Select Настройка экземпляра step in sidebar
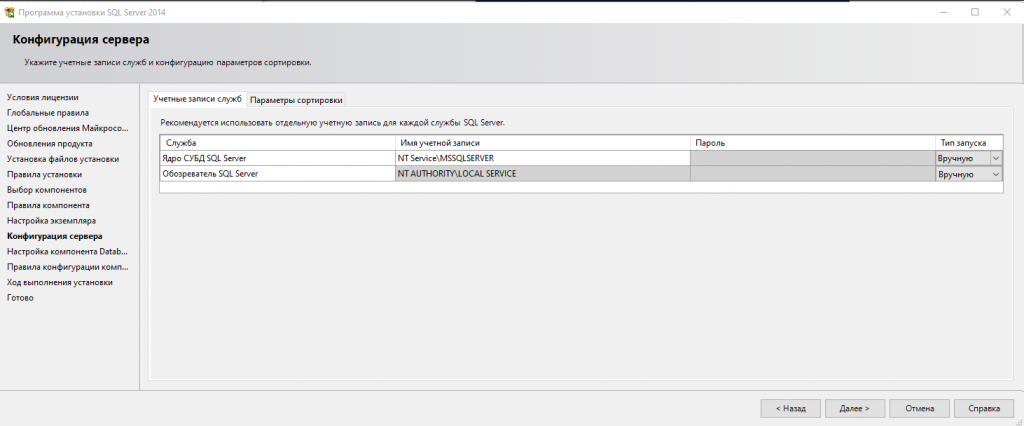This screenshot has width=1024, height=426. [x=51, y=221]
